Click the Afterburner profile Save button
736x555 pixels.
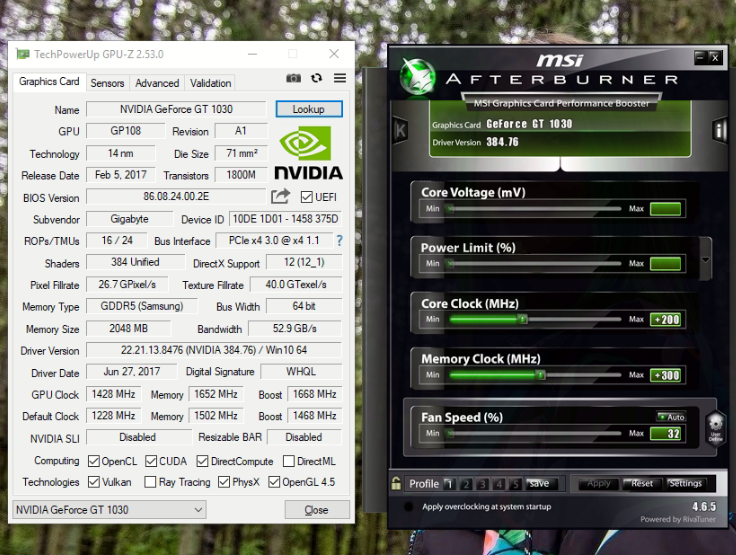tap(539, 484)
